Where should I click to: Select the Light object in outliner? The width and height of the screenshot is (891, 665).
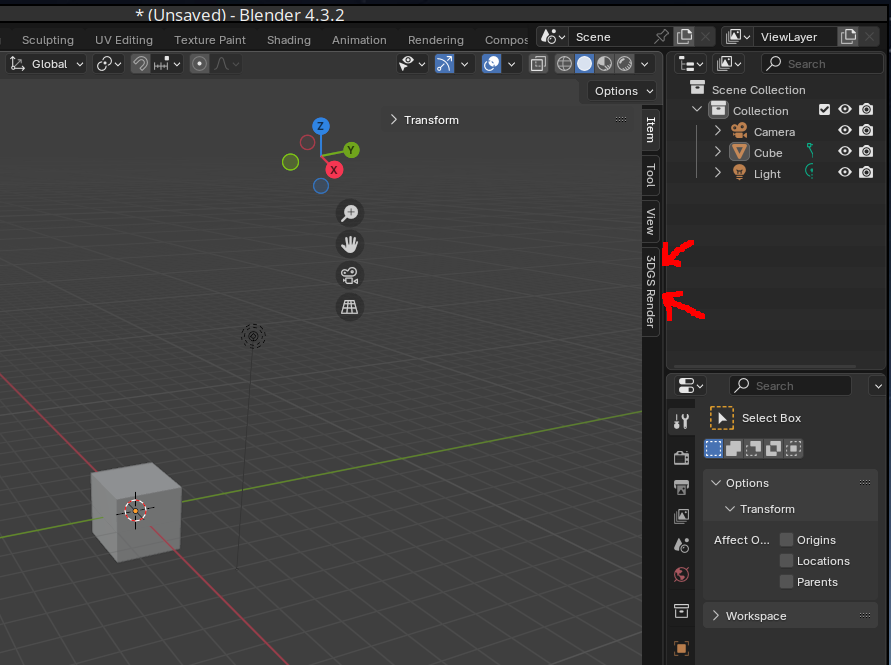click(x=767, y=173)
